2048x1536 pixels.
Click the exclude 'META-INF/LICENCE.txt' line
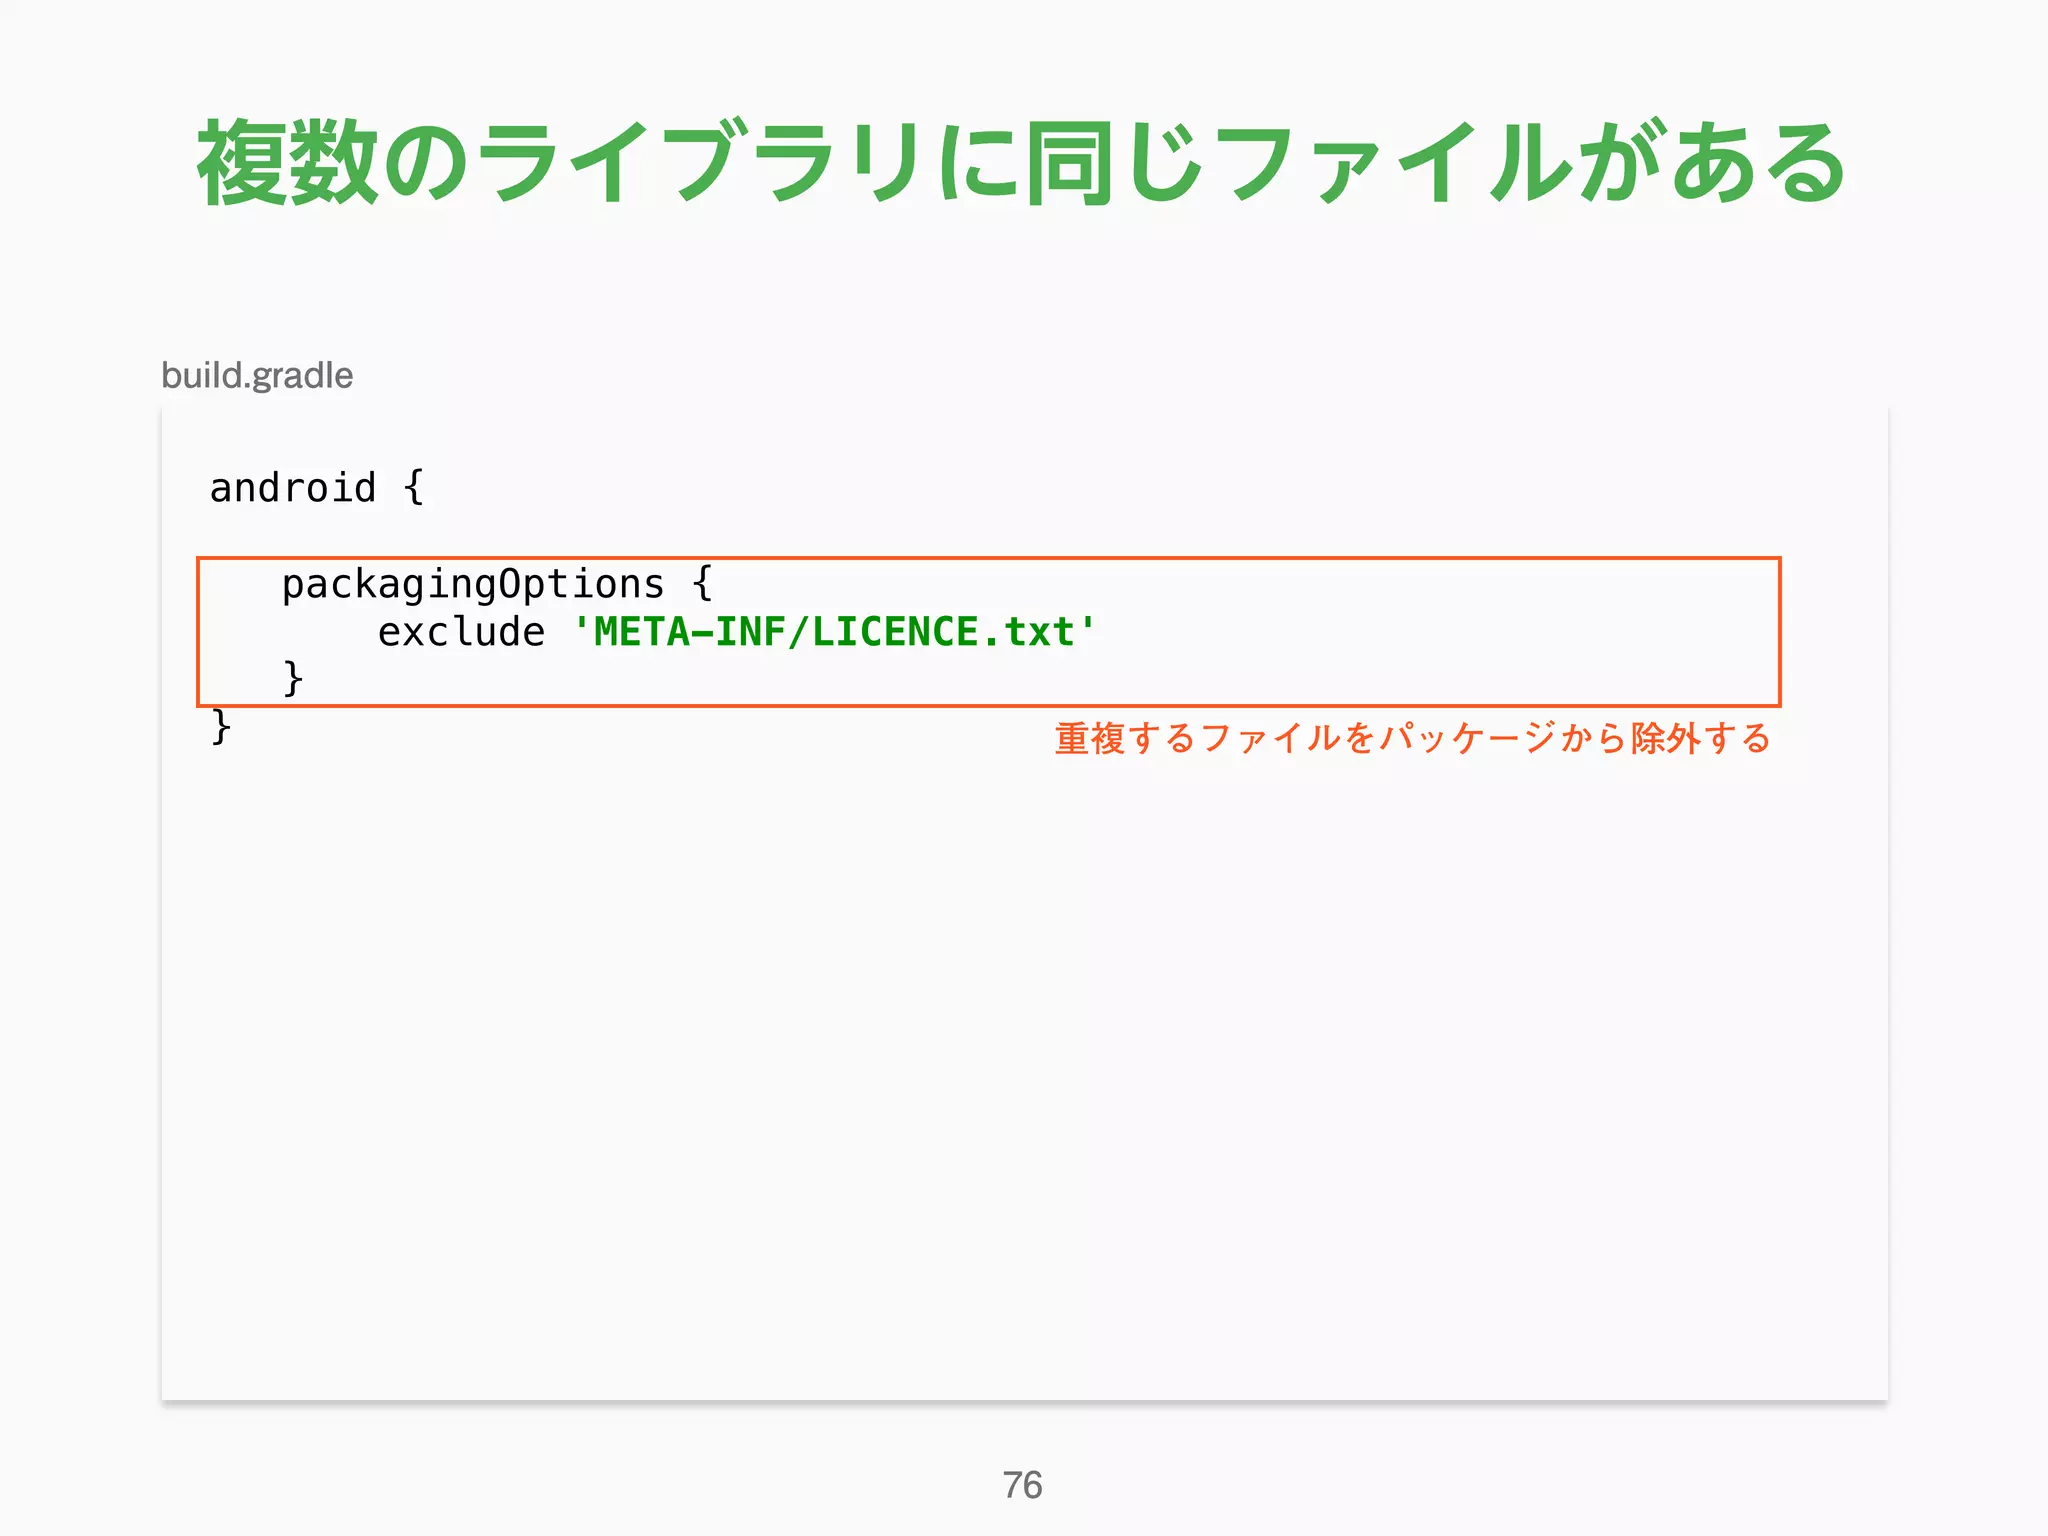(x=737, y=632)
